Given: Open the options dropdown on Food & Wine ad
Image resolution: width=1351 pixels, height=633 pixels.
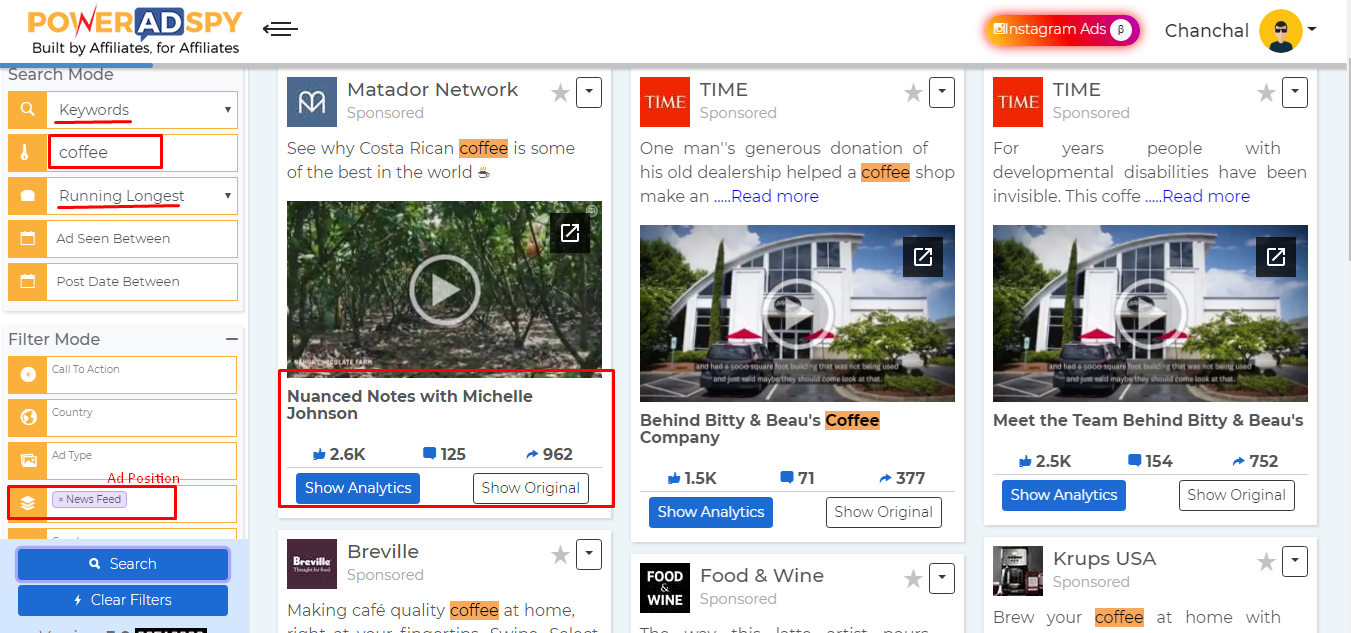Looking at the screenshot, I should (x=942, y=579).
